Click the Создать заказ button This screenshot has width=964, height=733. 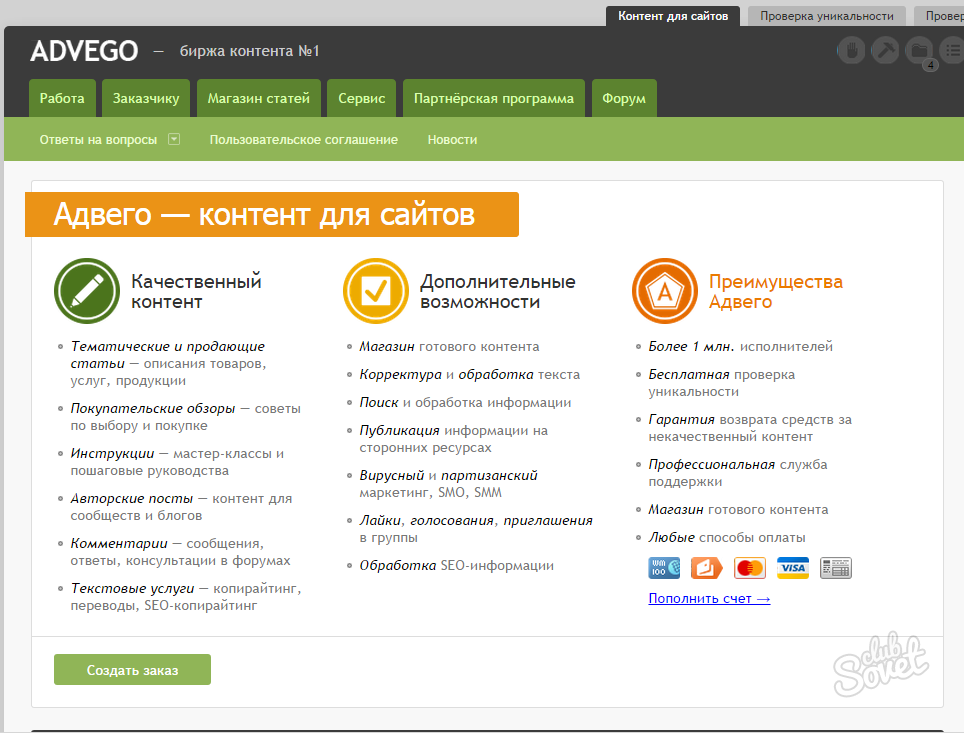[x=132, y=670]
